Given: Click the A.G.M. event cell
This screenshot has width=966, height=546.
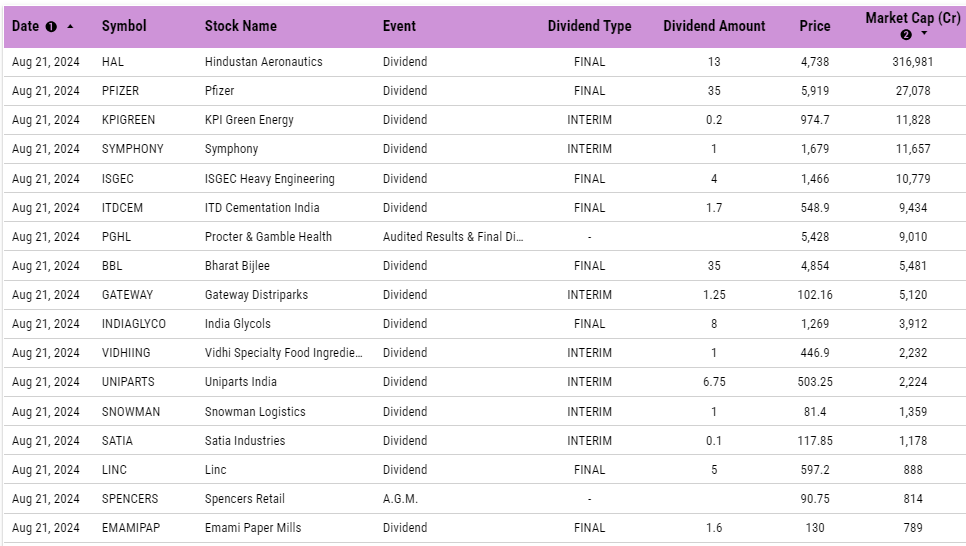Looking at the screenshot, I should (400, 499).
